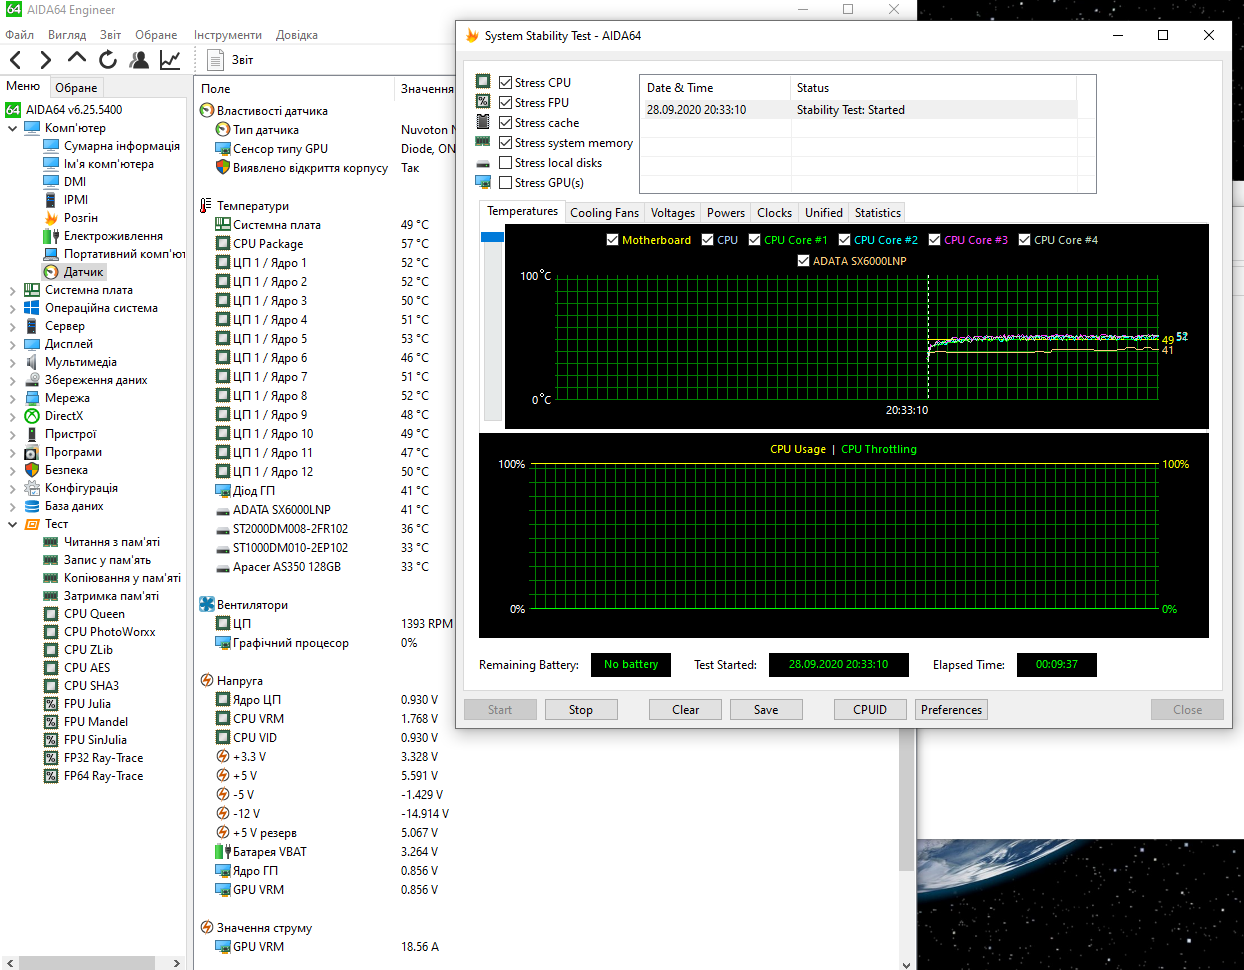Click the Up level arrow icon
Image resolution: width=1244 pixels, height=970 pixels.
[77, 59]
